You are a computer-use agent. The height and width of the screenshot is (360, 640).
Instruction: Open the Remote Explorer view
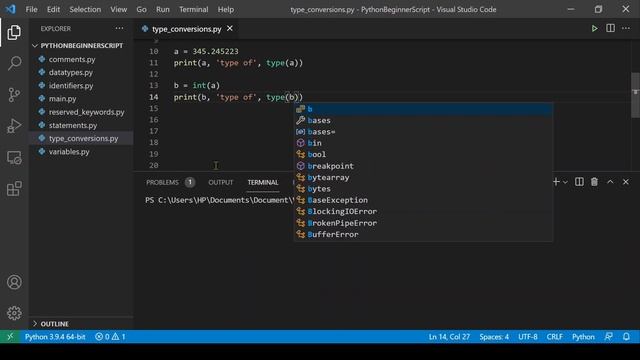coord(14,158)
